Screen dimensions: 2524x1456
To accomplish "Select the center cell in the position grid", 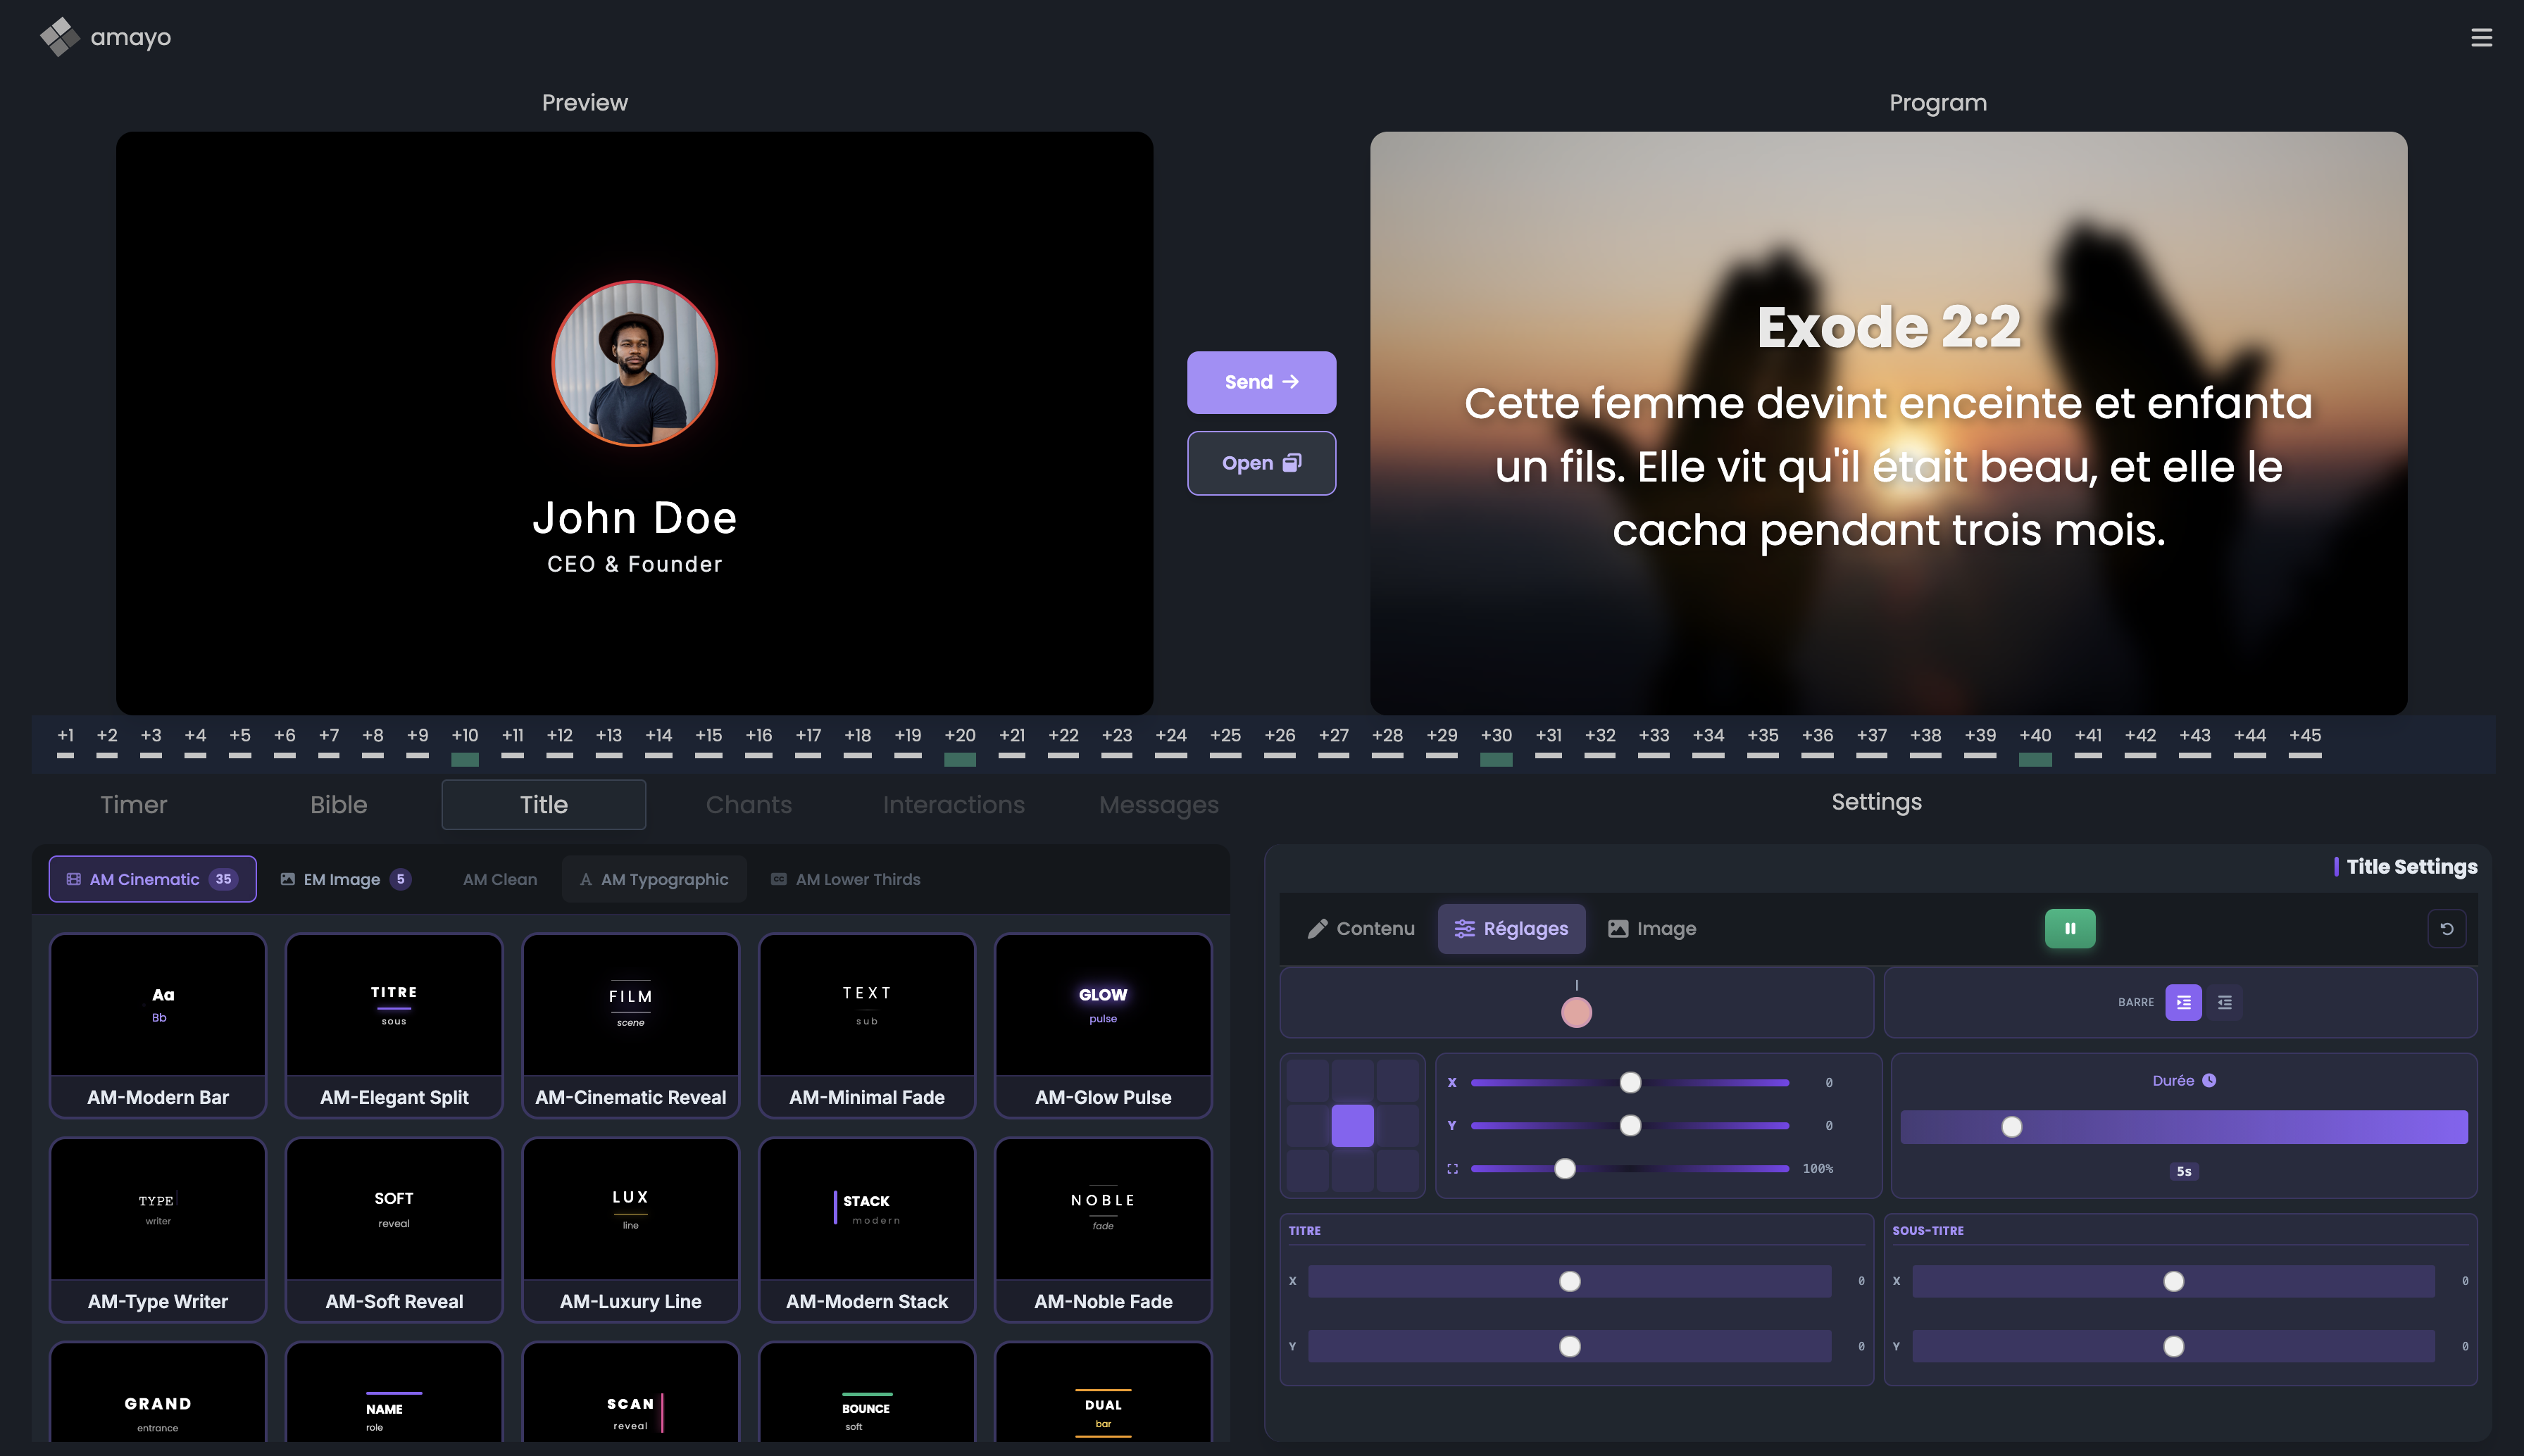I will (x=1352, y=1125).
